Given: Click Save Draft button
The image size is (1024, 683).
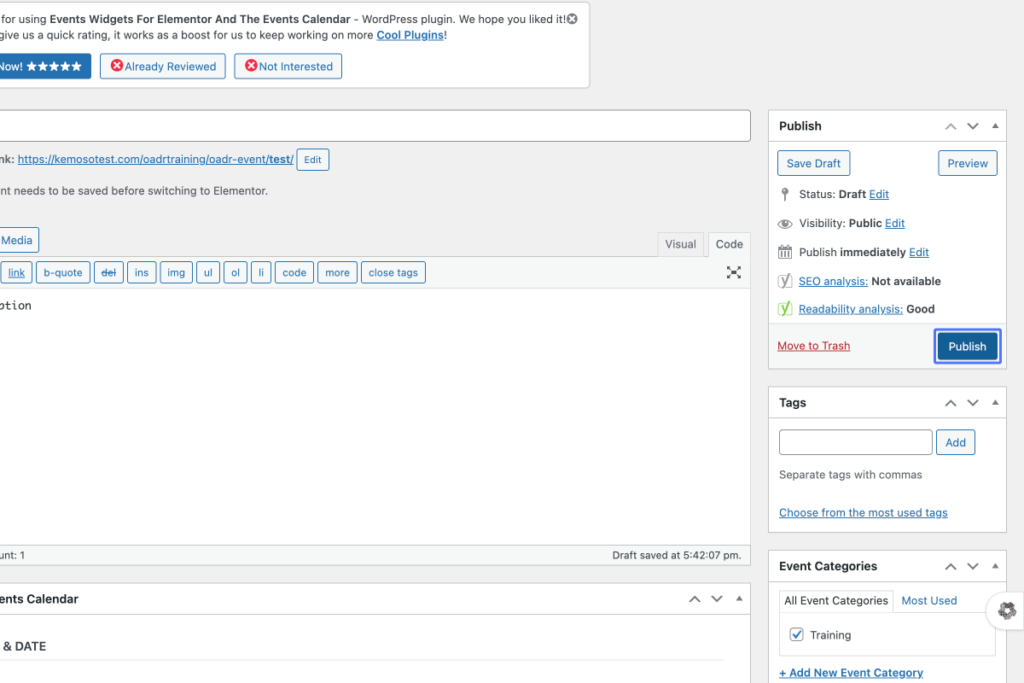Looking at the screenshot, I should click(x=814, y=163).
